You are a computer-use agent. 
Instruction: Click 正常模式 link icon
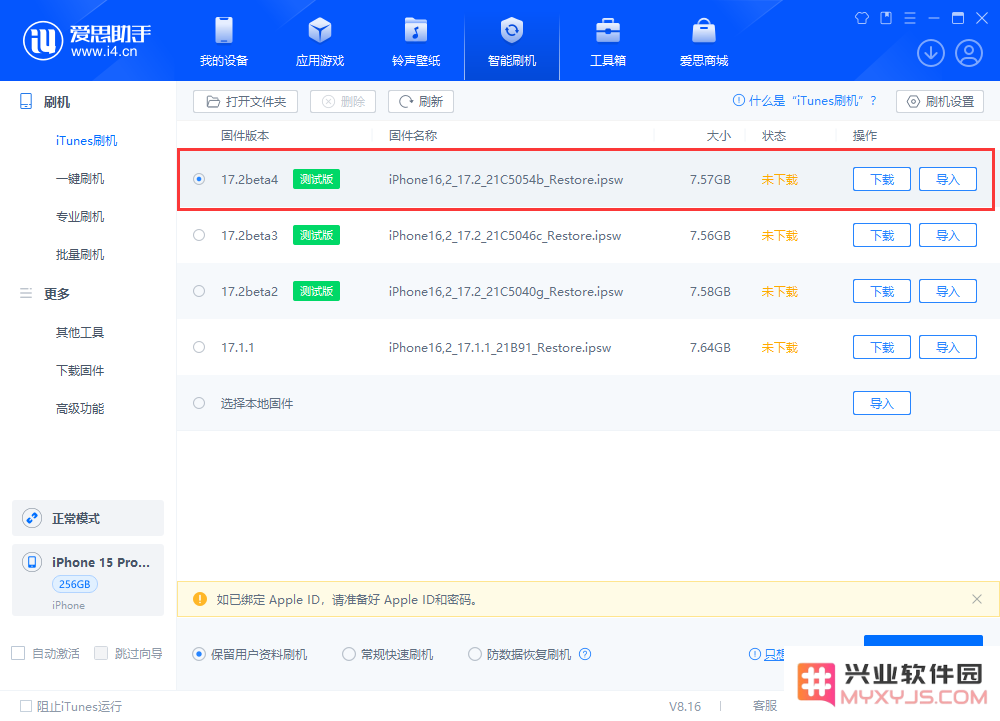tap(32, 518)
